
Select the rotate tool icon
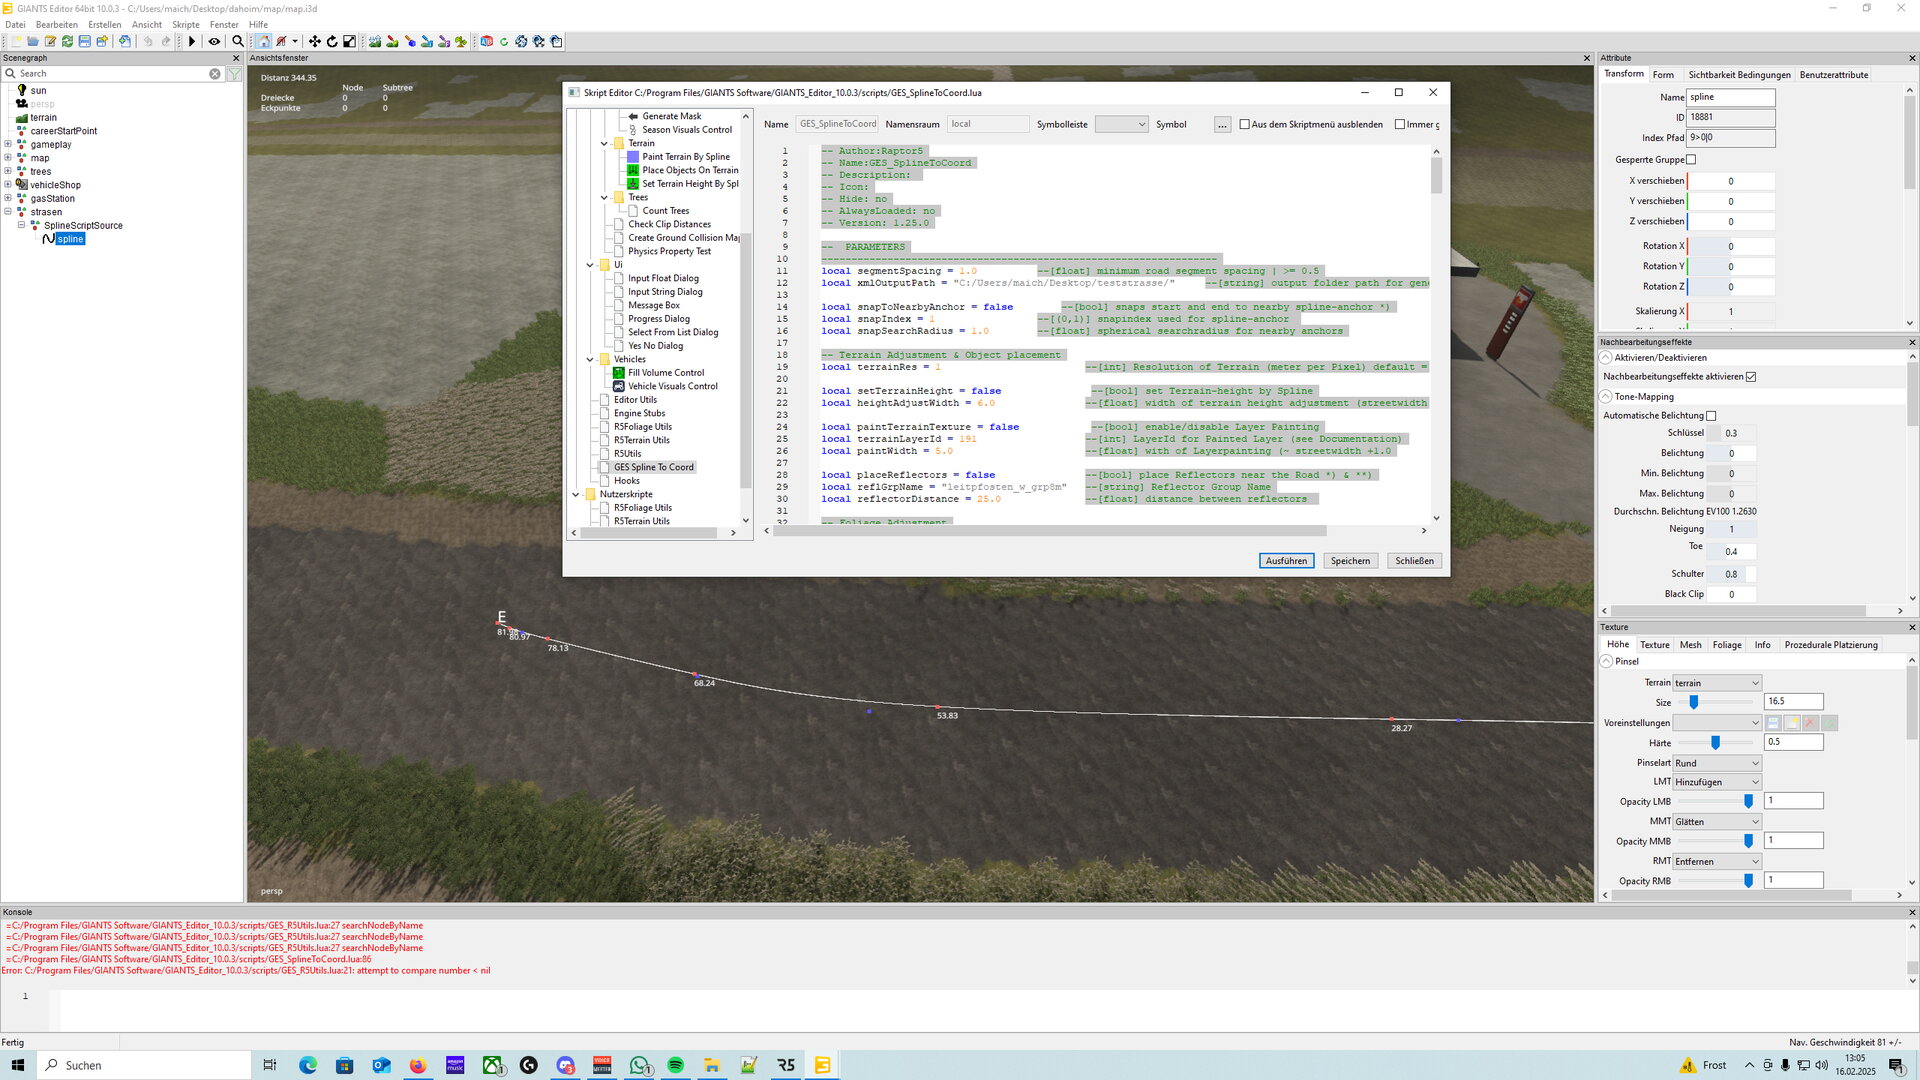332,41
